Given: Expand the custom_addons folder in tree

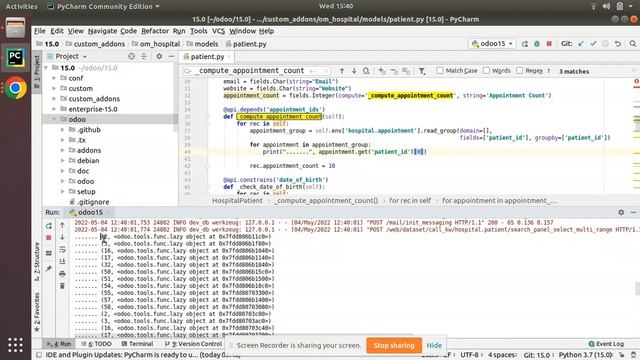Looking at the screenshot, I should pos(54,99).
